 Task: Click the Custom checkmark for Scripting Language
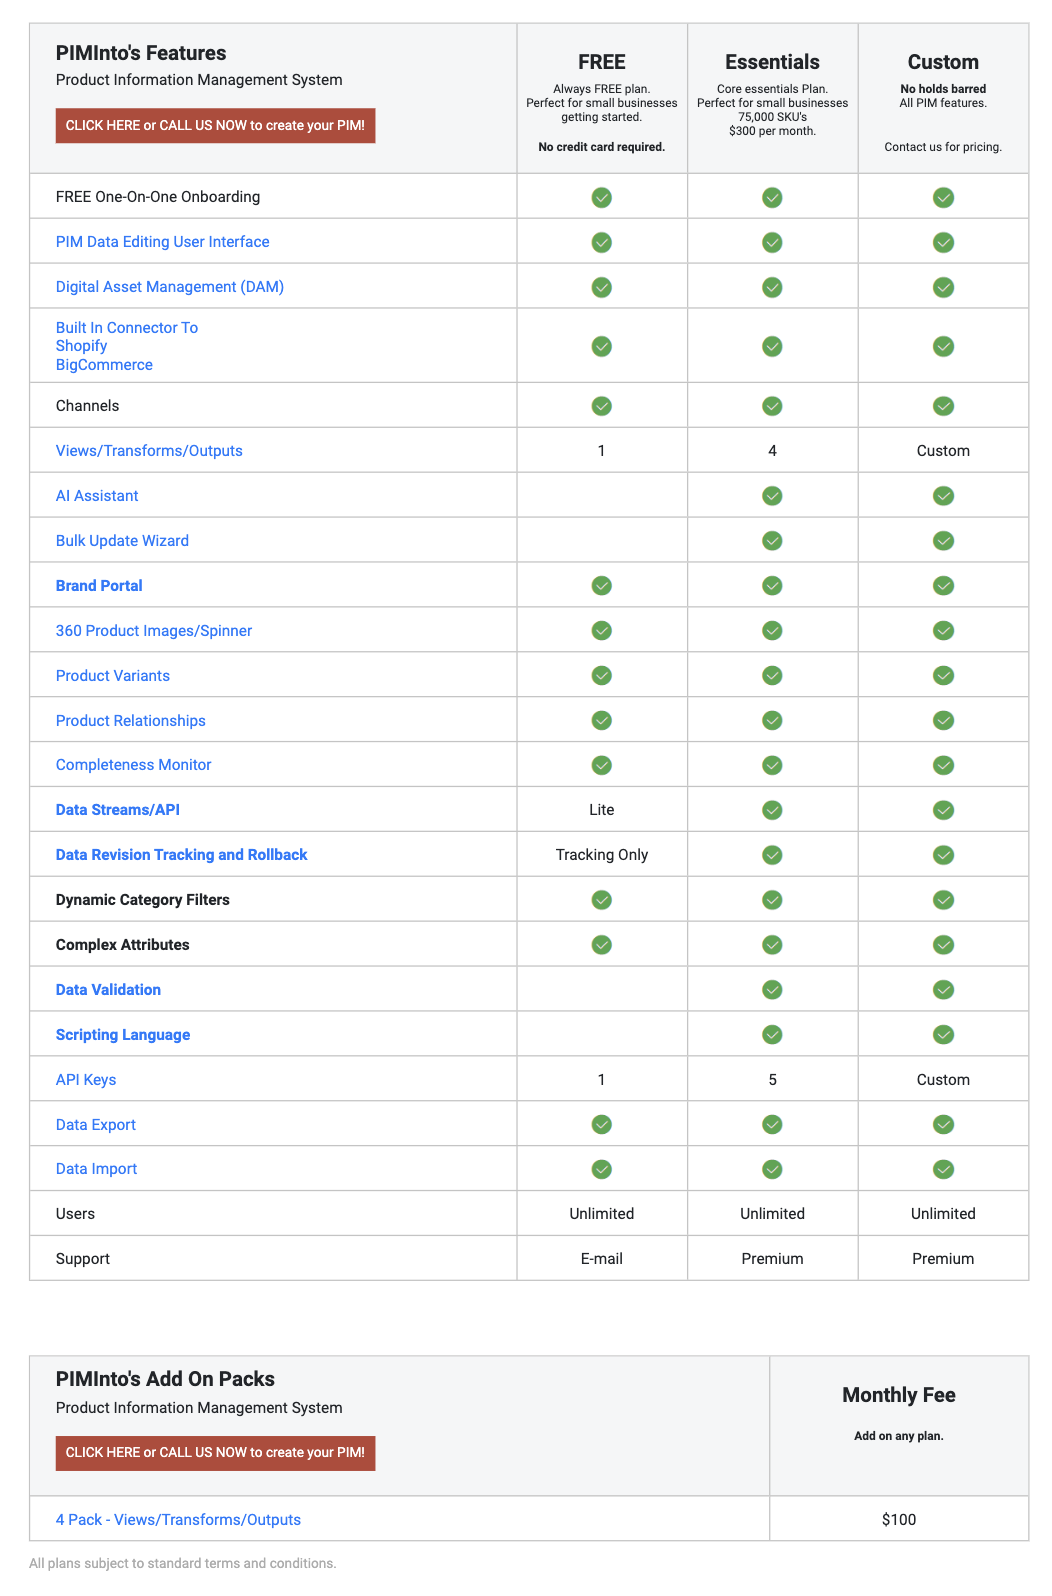(x=943, y=1034)
